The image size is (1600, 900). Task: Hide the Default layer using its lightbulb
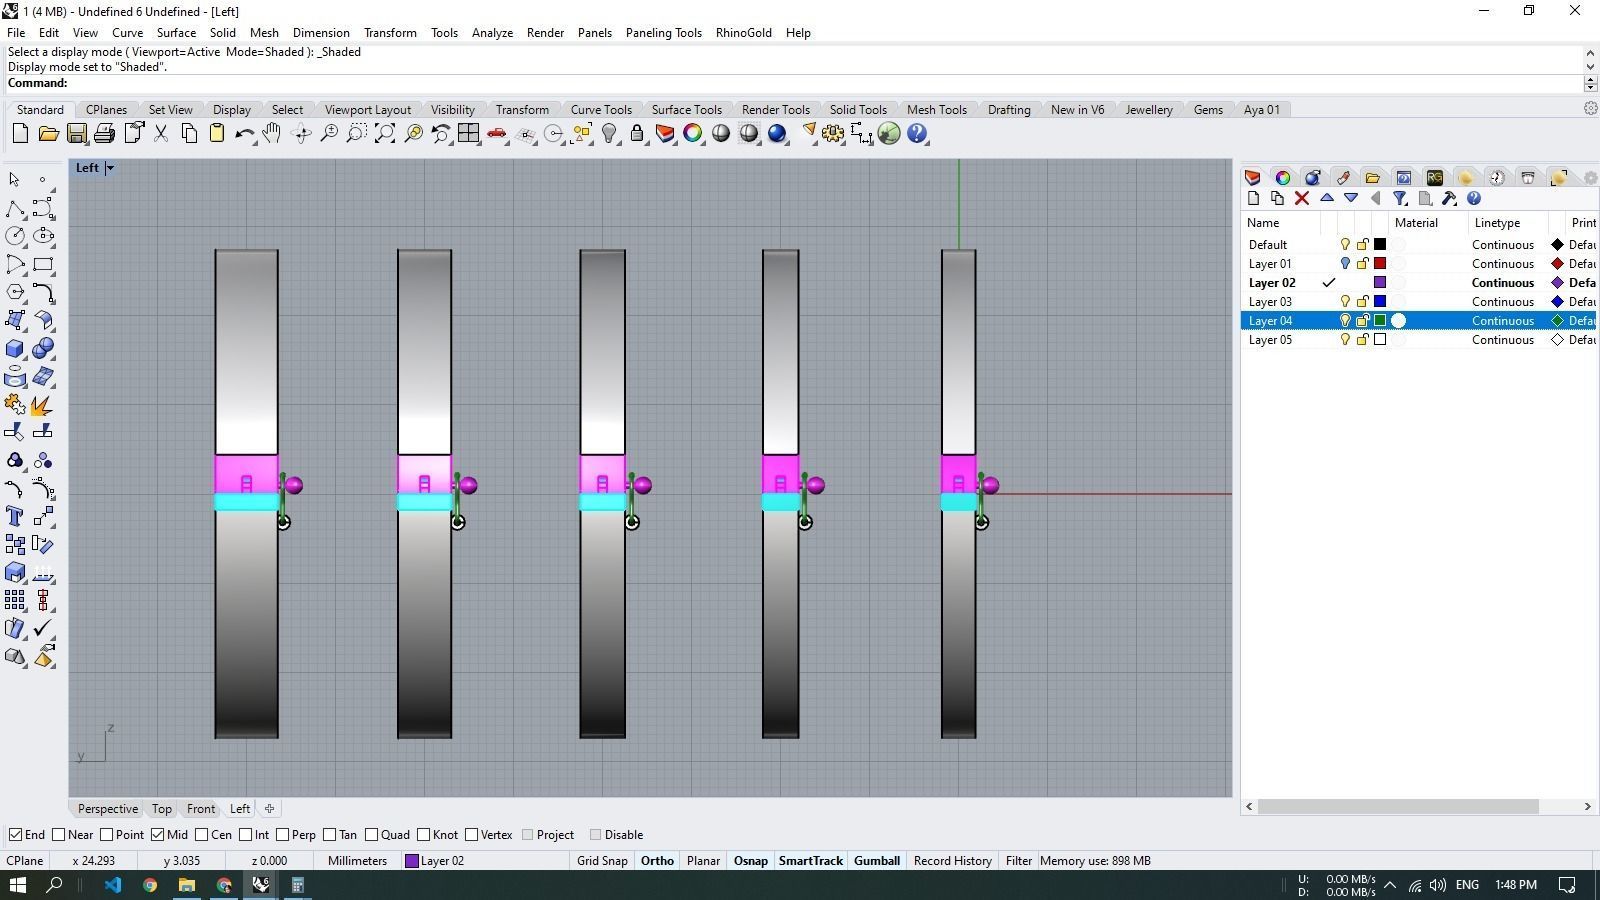[x=1345, y=245]
